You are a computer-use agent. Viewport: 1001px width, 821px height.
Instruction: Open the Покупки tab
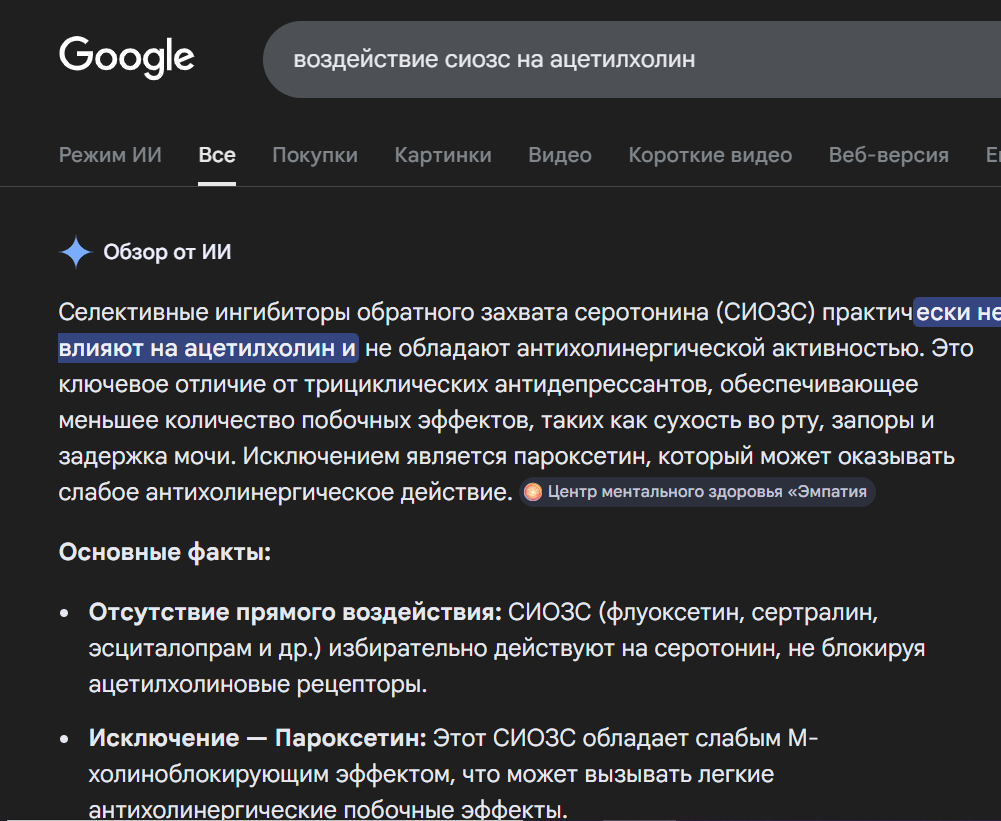[315, 155]
